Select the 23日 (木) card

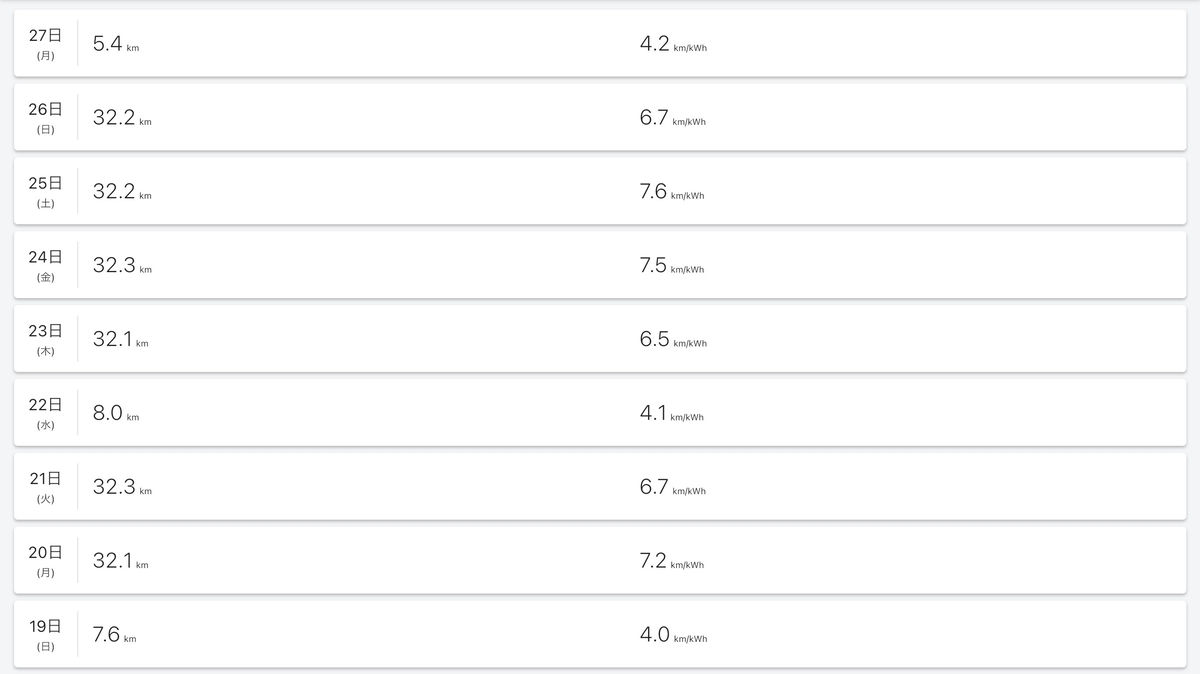(x=600, y=339)
